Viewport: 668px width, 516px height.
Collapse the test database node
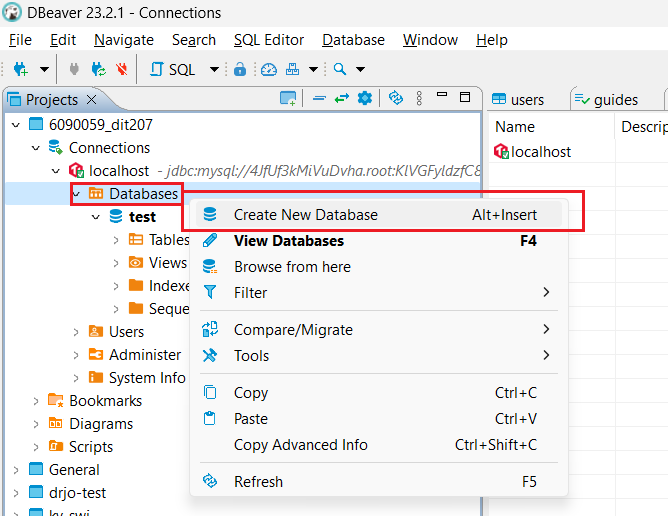click(96, 217)
